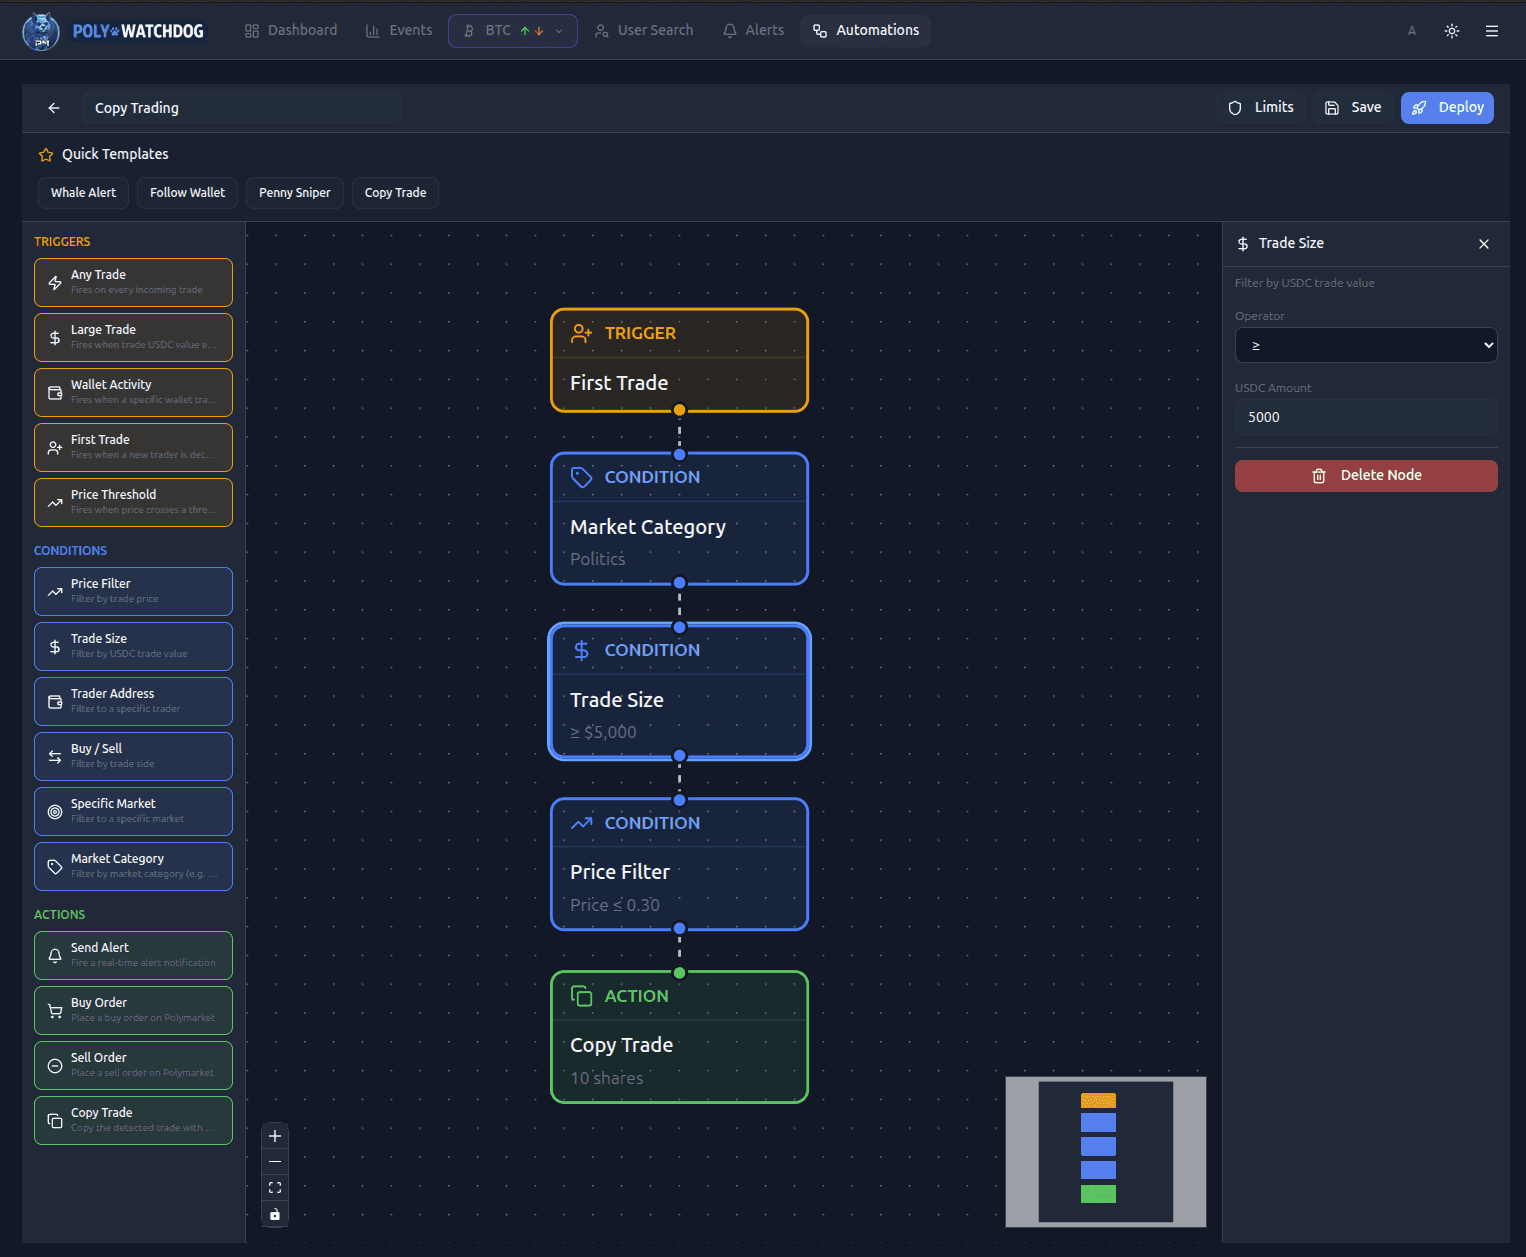
Task: Fit the workflow to view
Action: (275, 1188)
